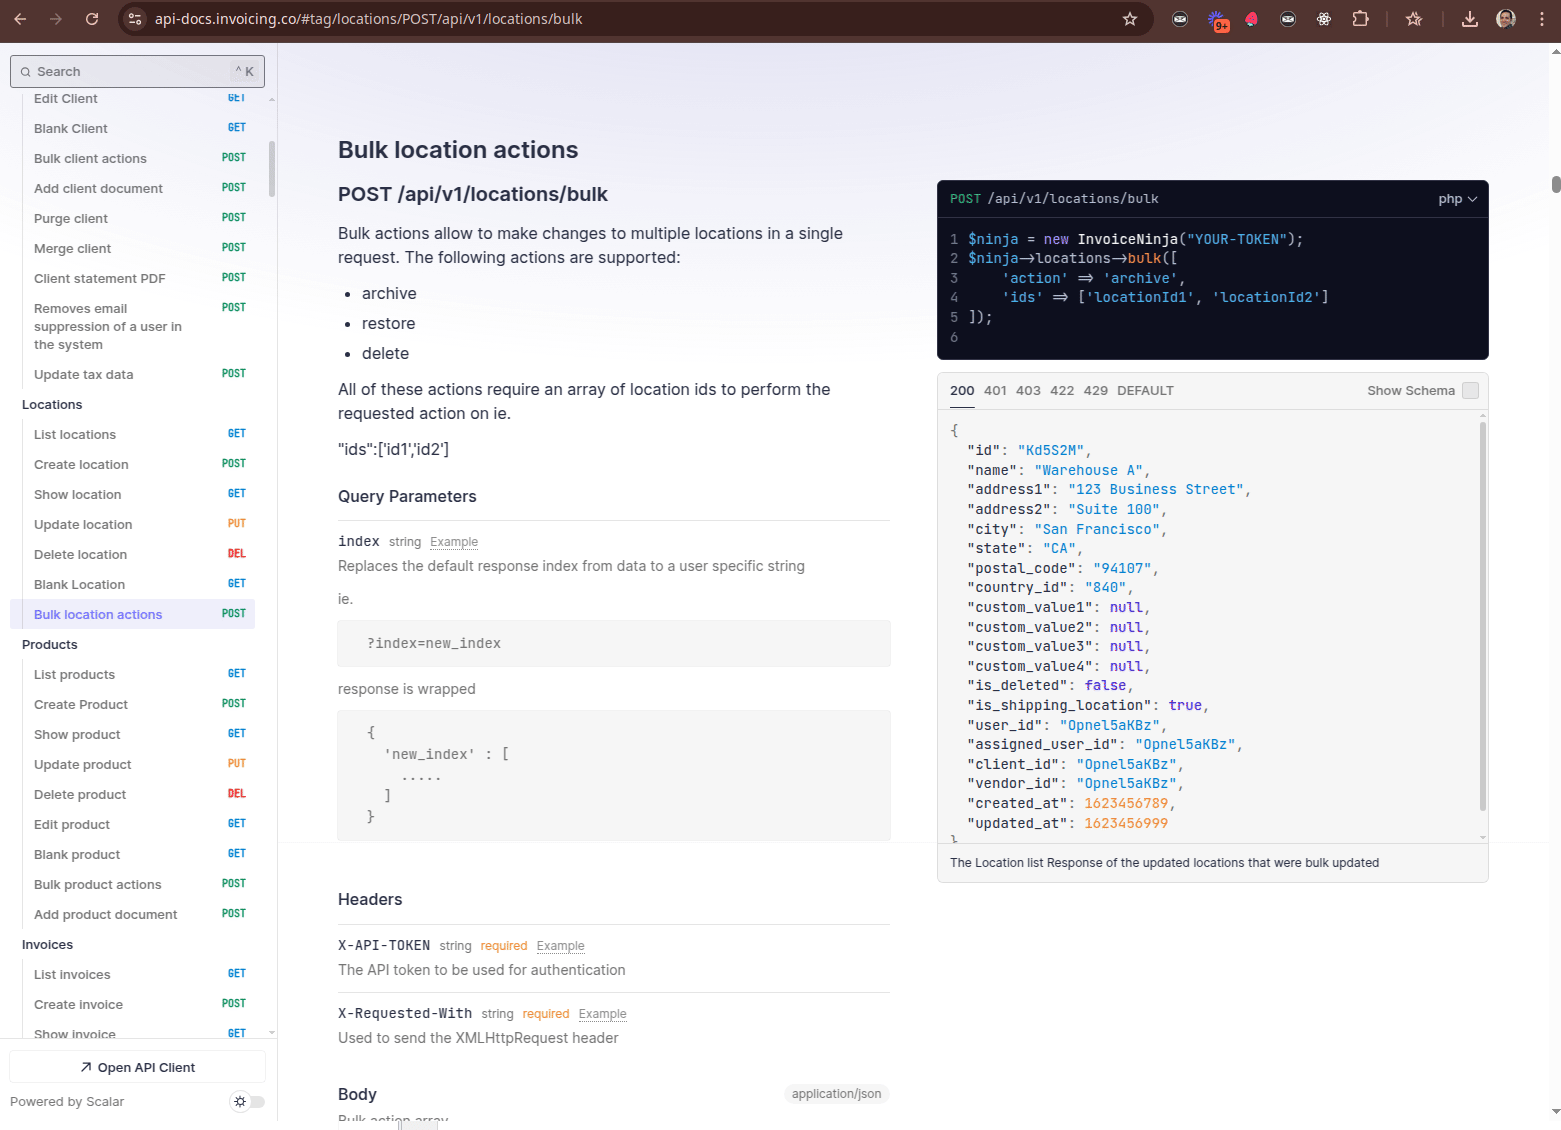Open the php language dropdown

[x=1457, y=199]
